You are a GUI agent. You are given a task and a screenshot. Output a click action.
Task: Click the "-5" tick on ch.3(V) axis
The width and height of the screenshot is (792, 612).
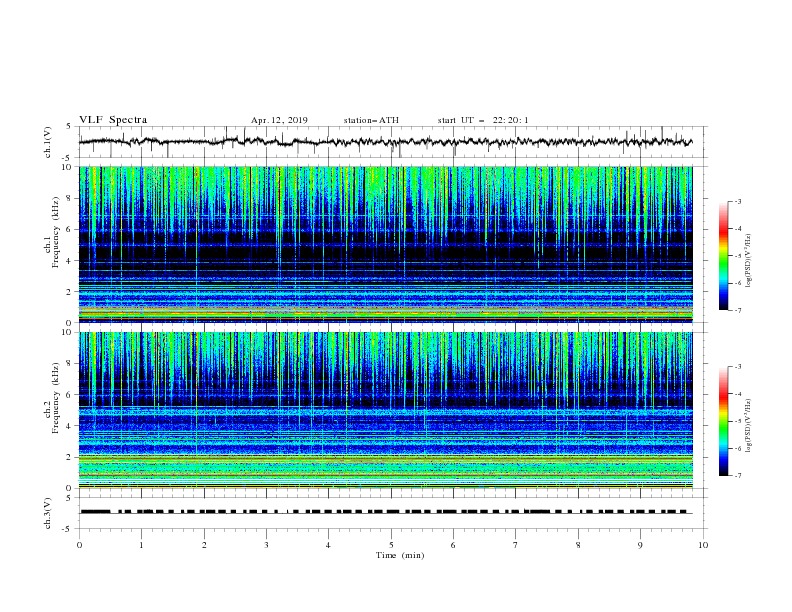pos(68,529)
